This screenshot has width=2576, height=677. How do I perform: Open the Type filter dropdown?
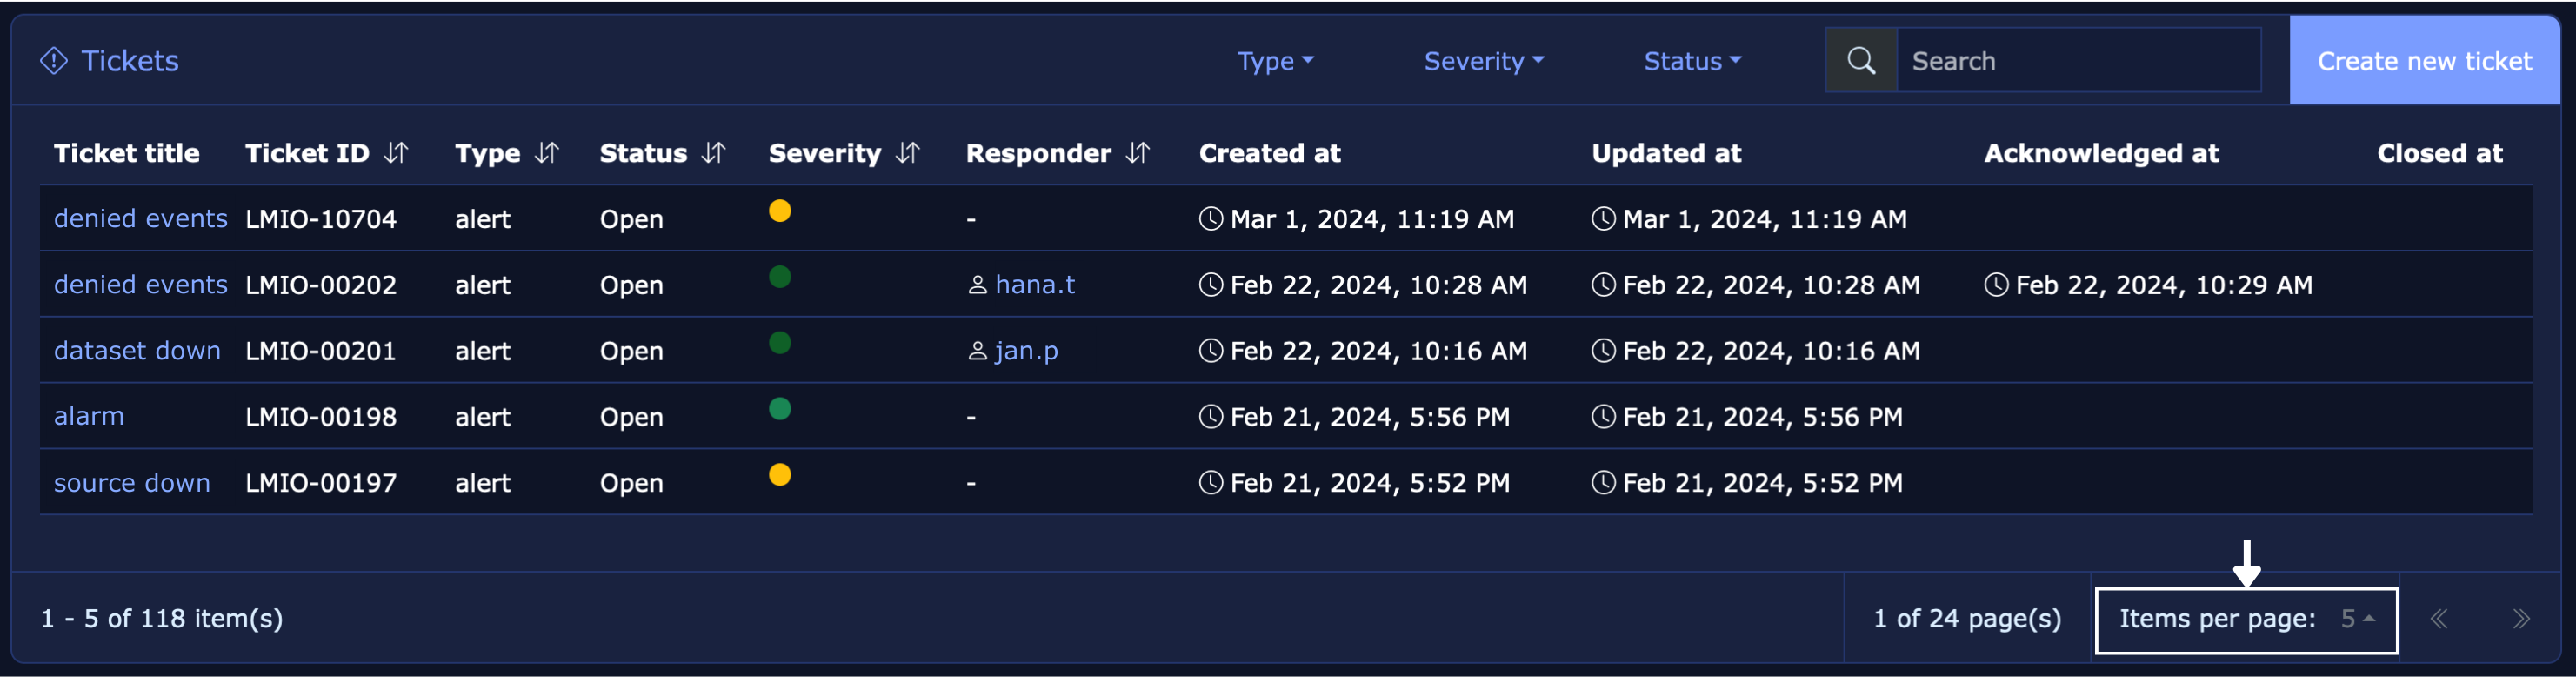1275,61
